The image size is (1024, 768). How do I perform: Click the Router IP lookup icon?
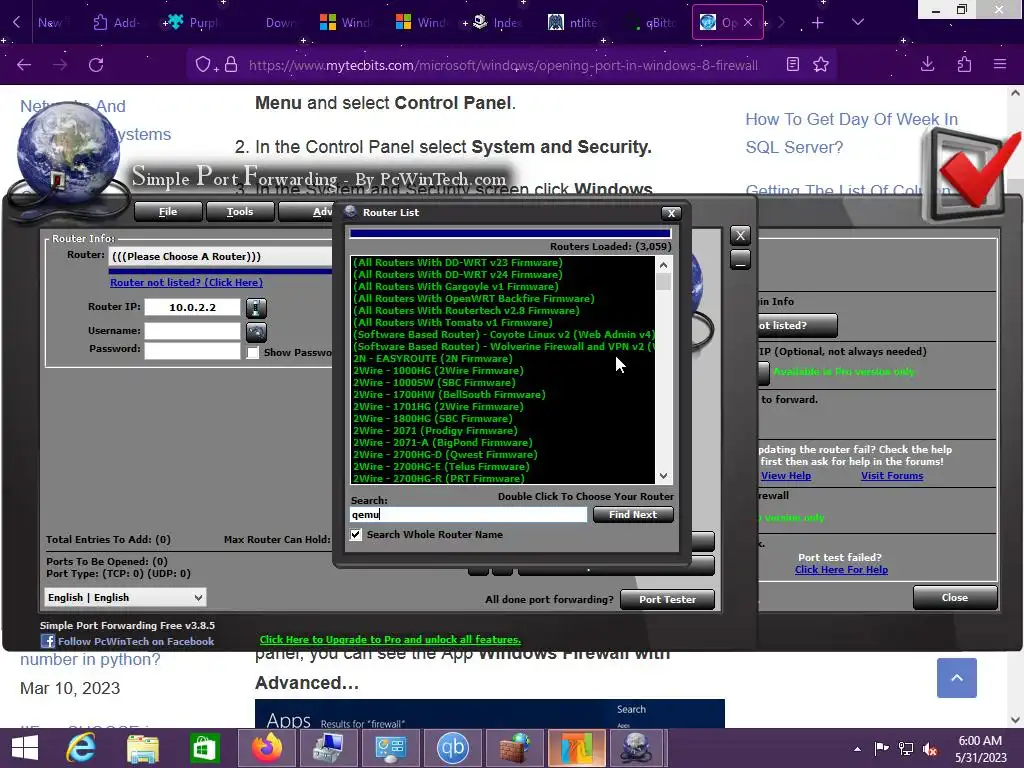pyautogui.click(x=256, y=308)
